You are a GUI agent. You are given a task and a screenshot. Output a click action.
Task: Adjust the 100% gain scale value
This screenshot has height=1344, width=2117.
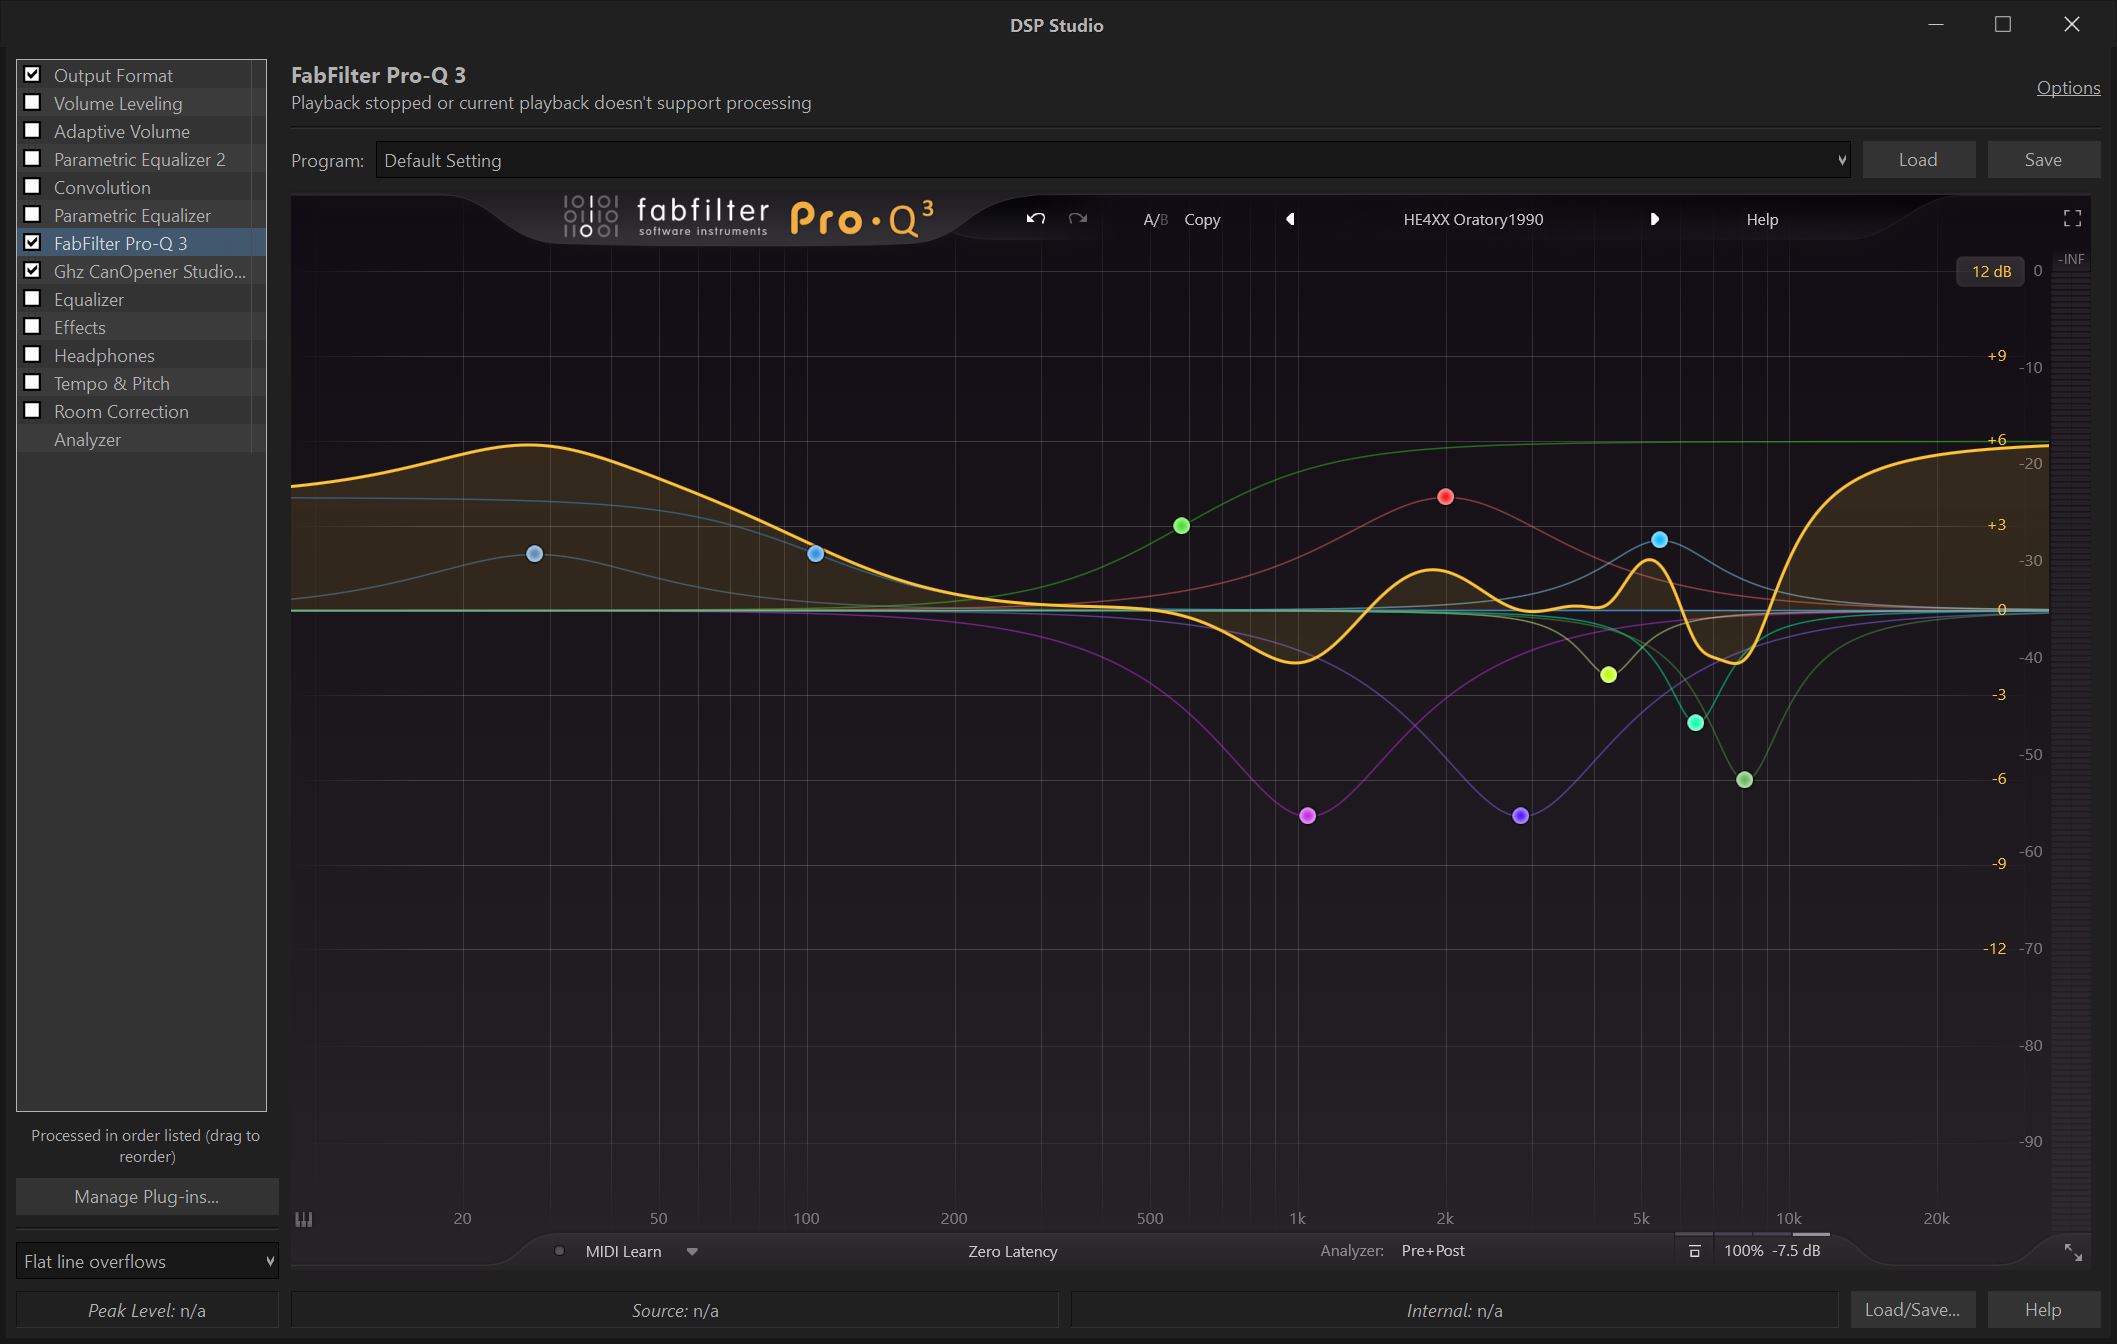tap(1743, 1250)
